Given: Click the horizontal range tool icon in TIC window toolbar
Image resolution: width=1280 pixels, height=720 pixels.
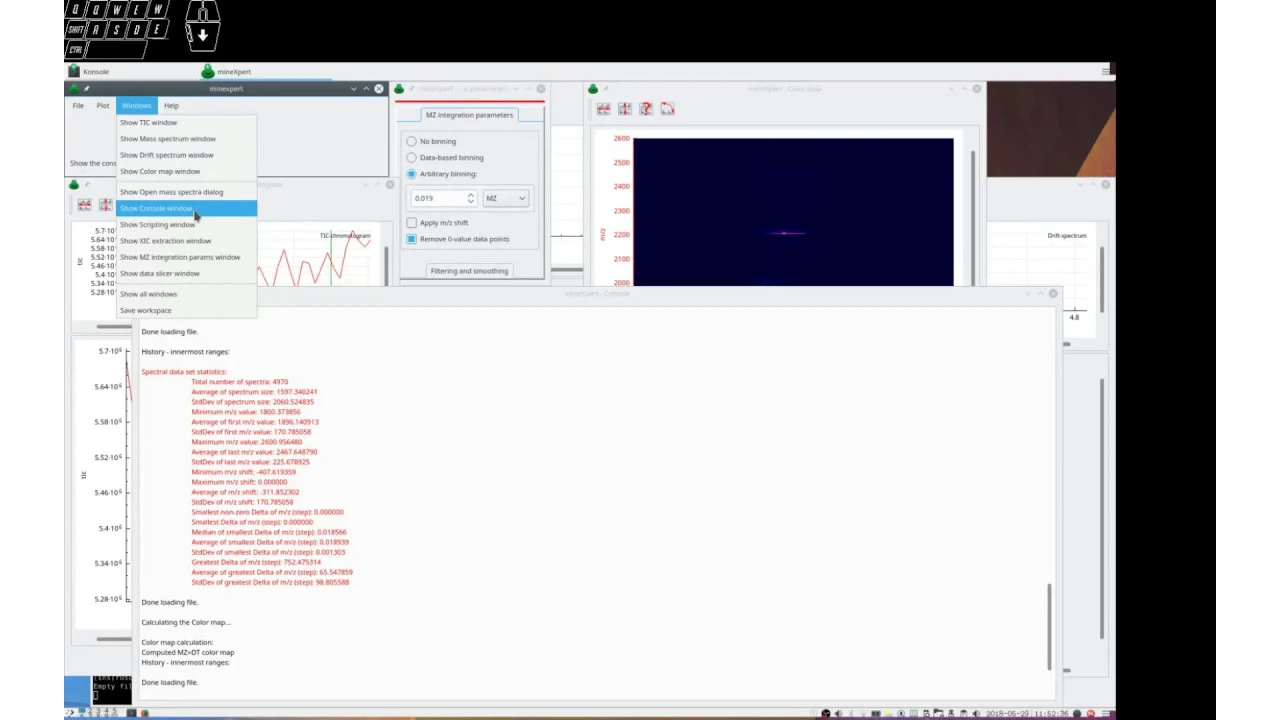Looking at the screenshot, I should [x=84, y=205].
